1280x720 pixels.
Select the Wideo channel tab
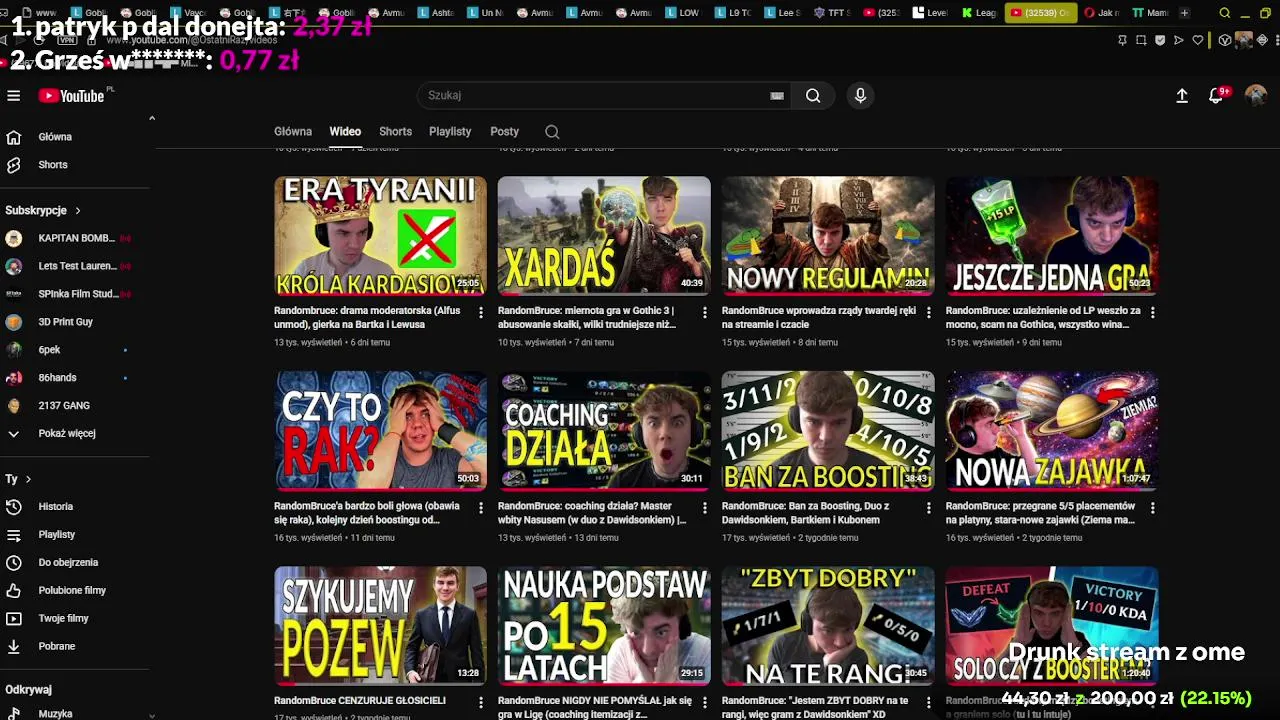[345, 132]
